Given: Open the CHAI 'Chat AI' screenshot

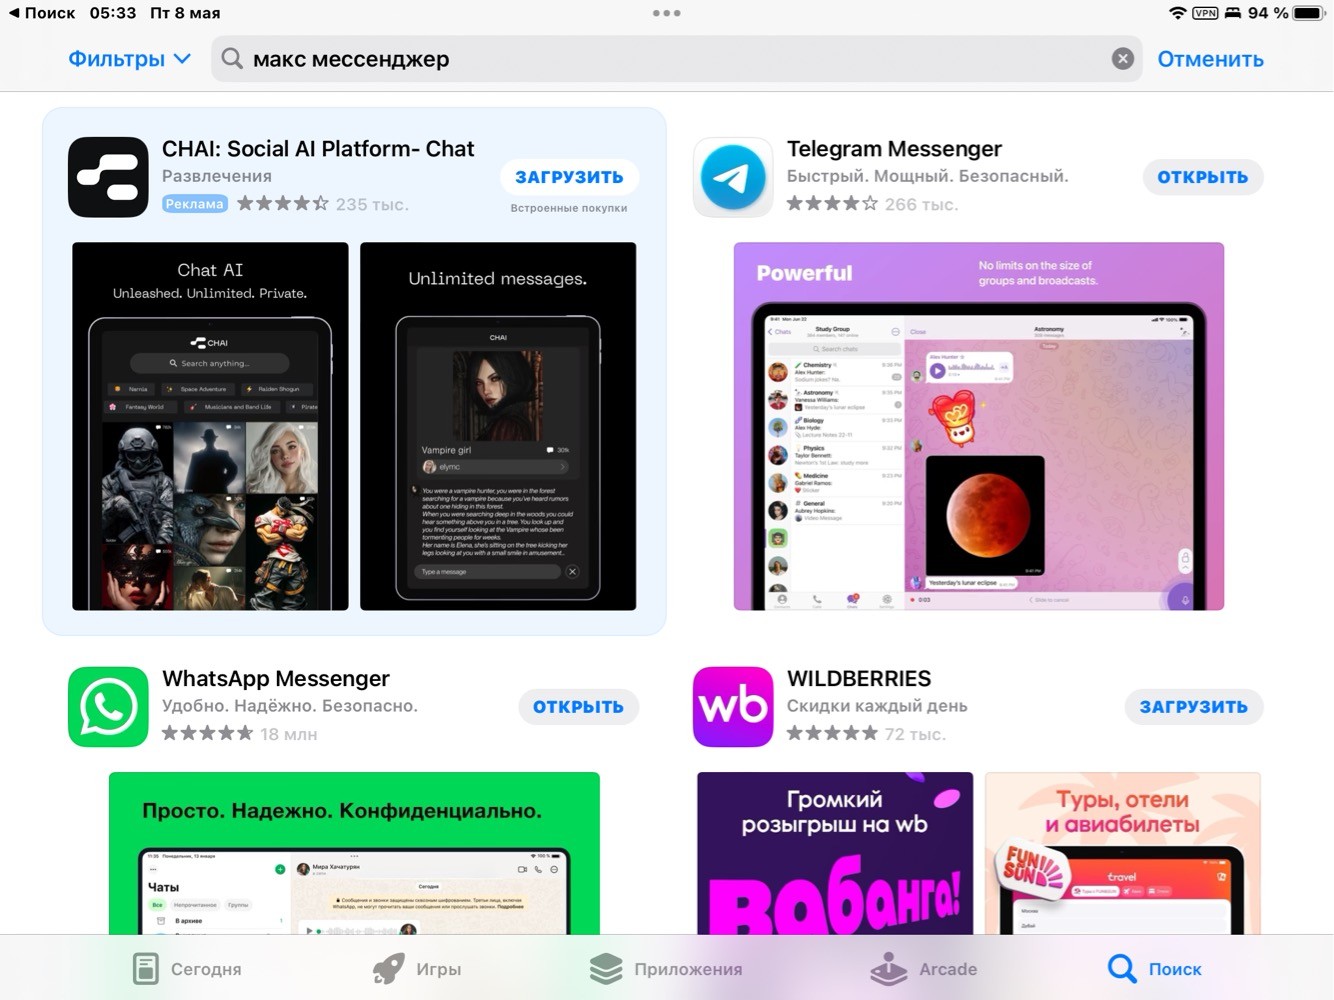Looking at the screenshot, I should [x=210, y=426].
